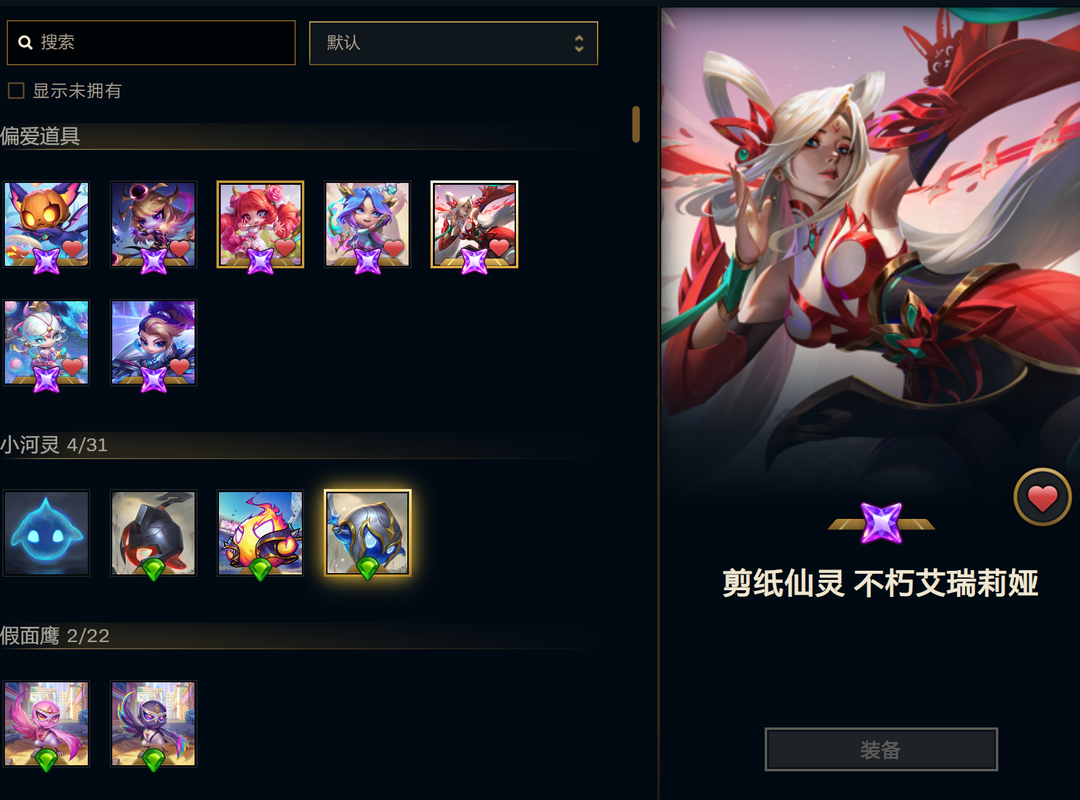This screenshot has height=800, width=1080.
Task: Click the list vertical scrollbar handle
Action: pyautogui.click(x=636, y=124)
